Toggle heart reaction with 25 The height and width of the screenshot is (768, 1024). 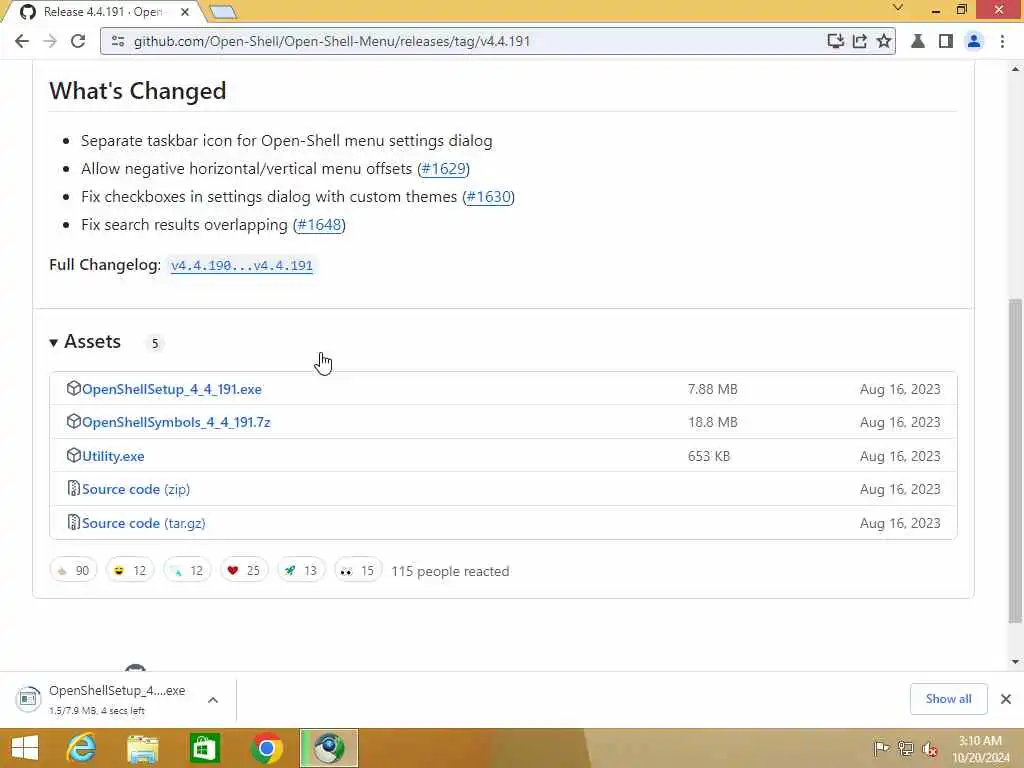coord(244,571)
